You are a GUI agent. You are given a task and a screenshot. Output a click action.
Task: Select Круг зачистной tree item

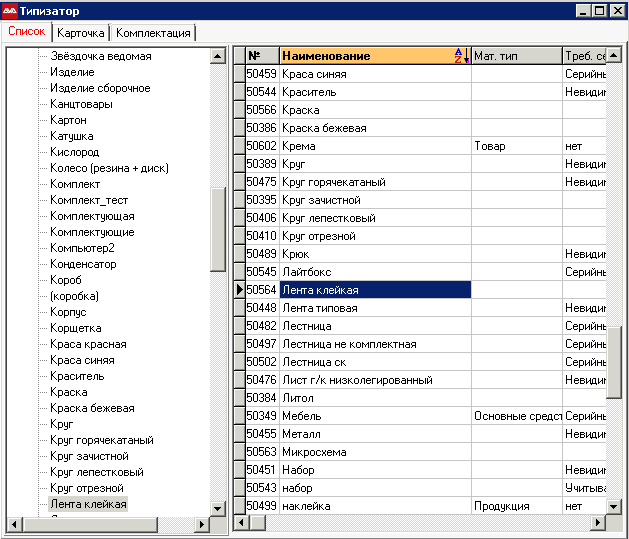(x=89, y=456)
